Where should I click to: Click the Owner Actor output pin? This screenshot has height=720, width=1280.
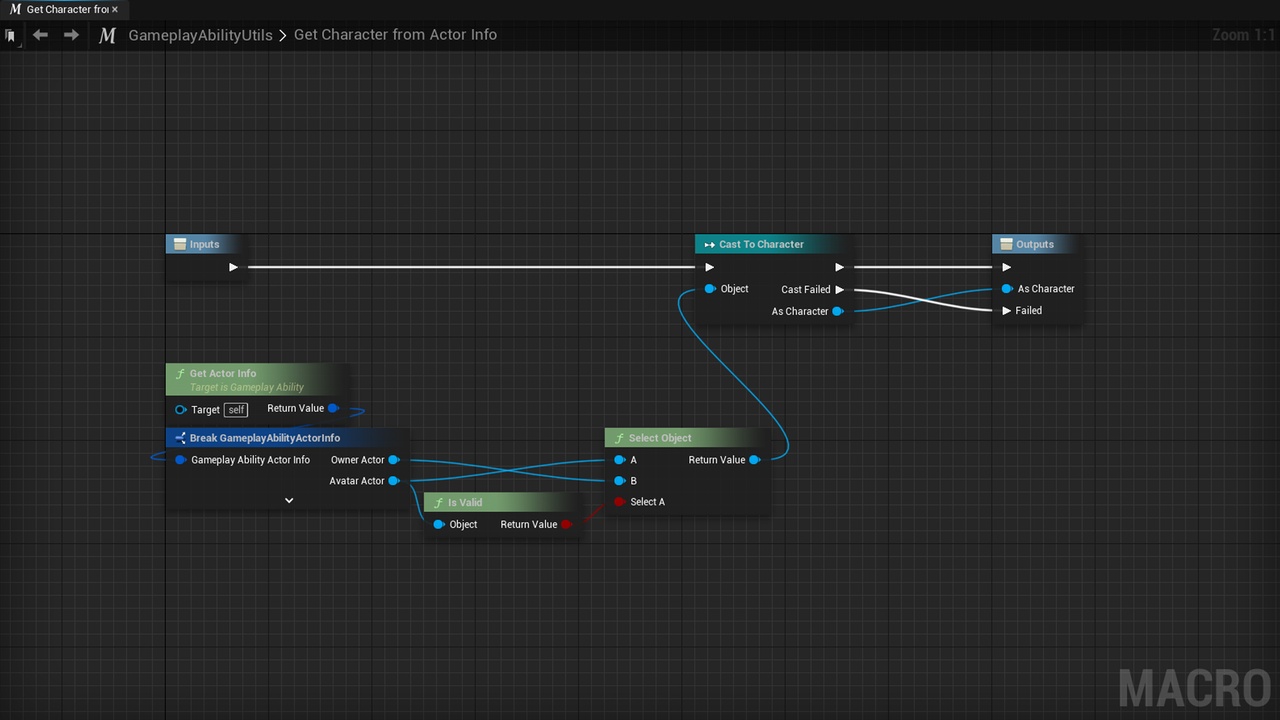pyautogui.click(x=394, y=460)
